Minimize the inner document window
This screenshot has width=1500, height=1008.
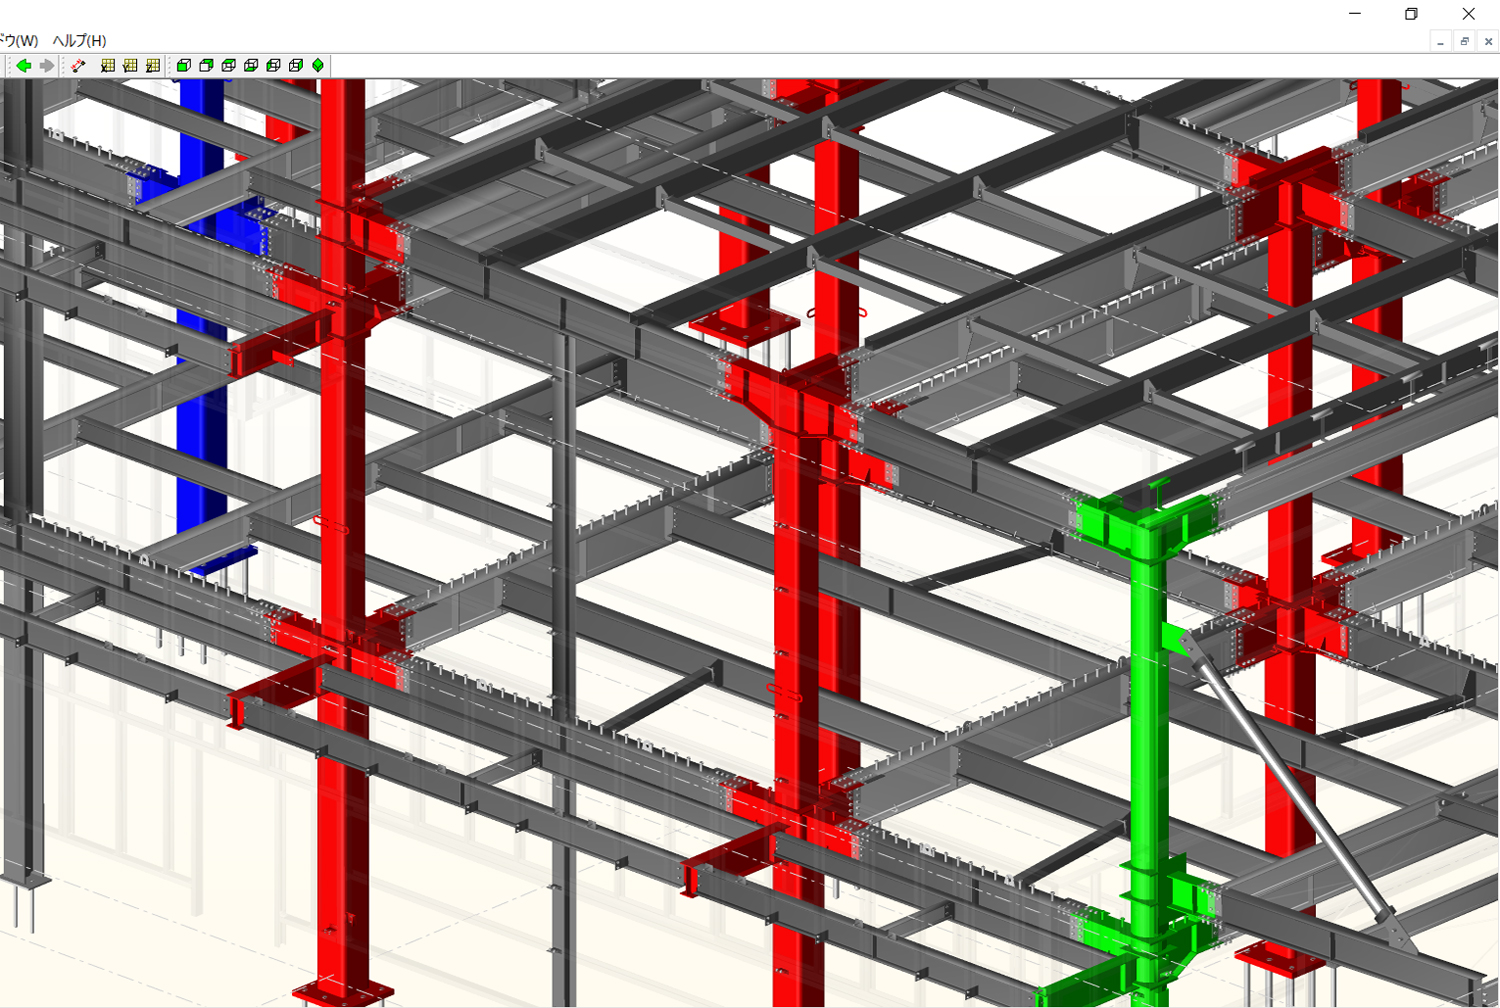1440,41
